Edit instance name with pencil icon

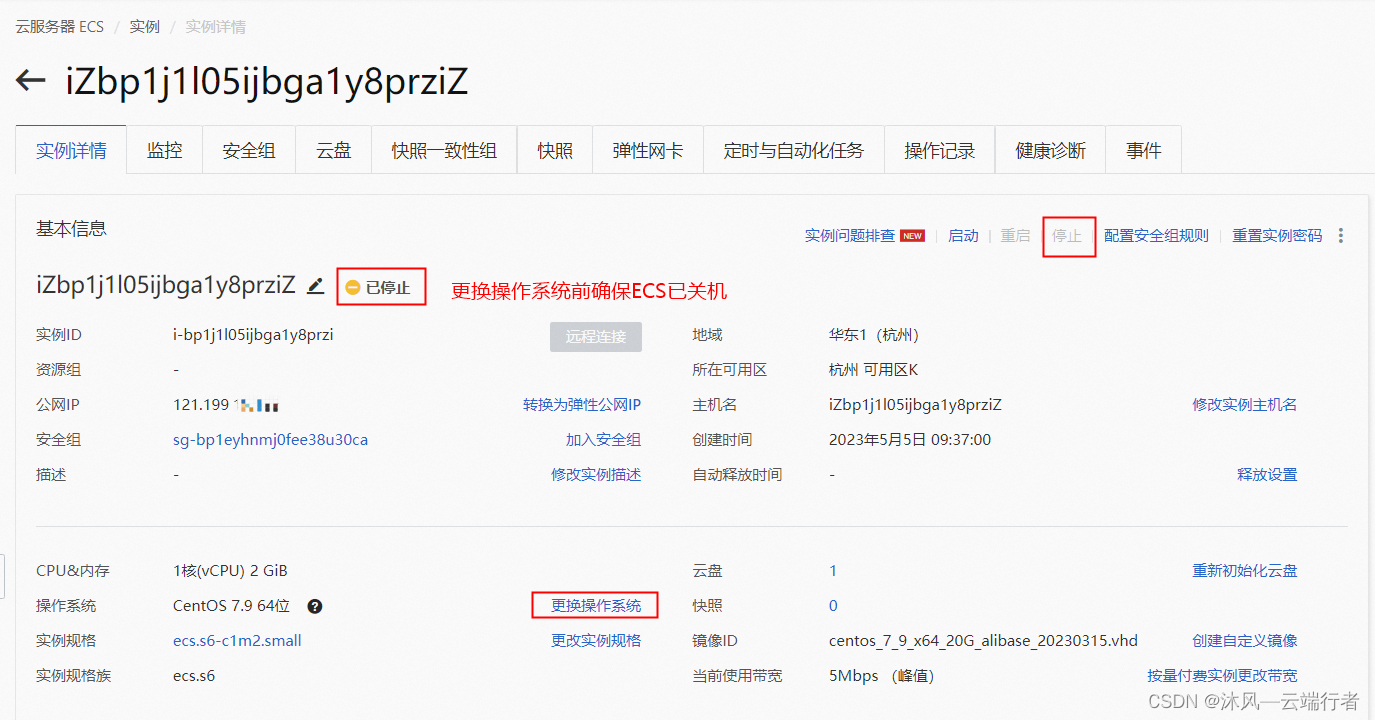[x=316, y=287]
